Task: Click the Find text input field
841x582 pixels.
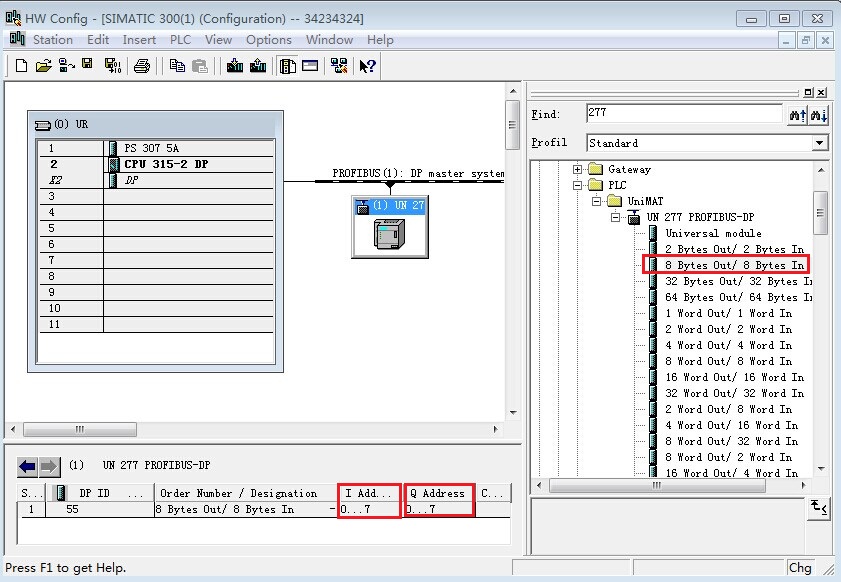Action: click(x=684, y=114)
